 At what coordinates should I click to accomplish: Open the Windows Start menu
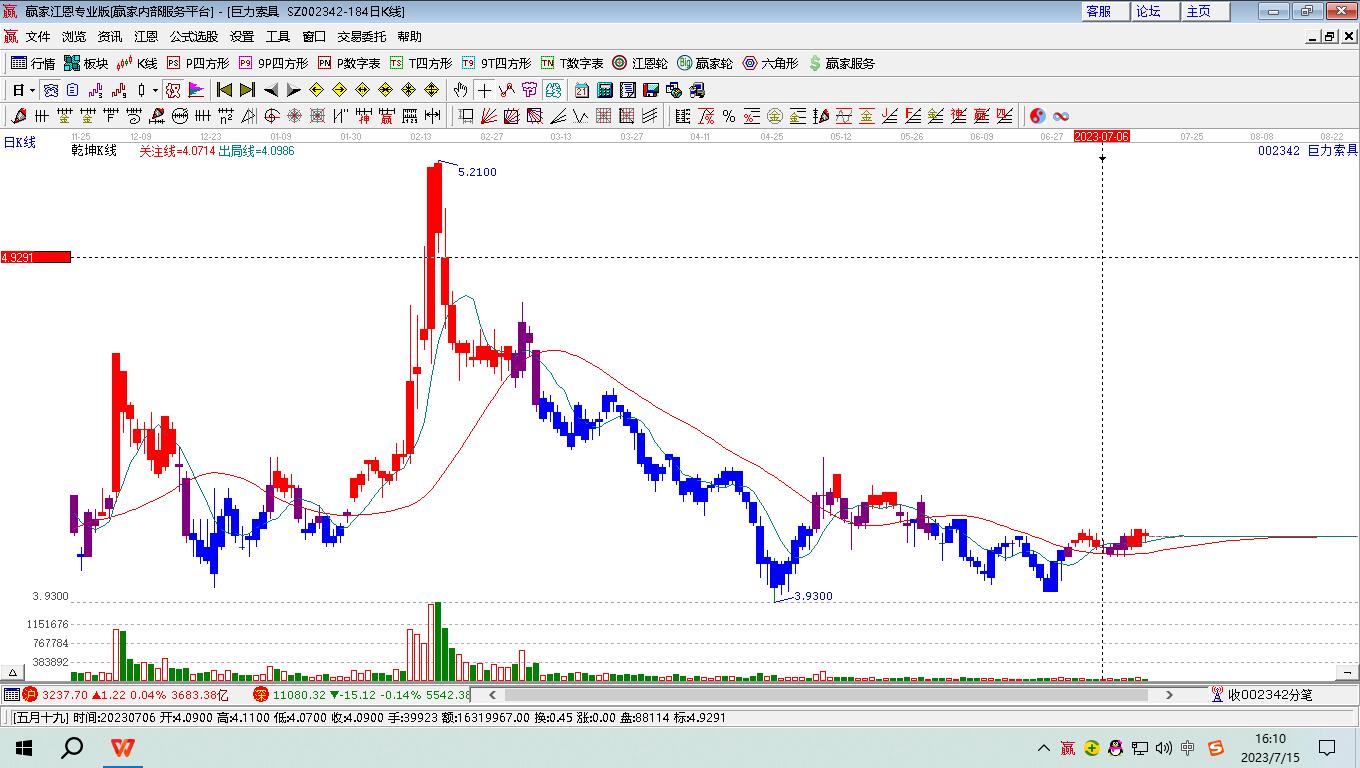pyautogui.click(x=24, y=747)
